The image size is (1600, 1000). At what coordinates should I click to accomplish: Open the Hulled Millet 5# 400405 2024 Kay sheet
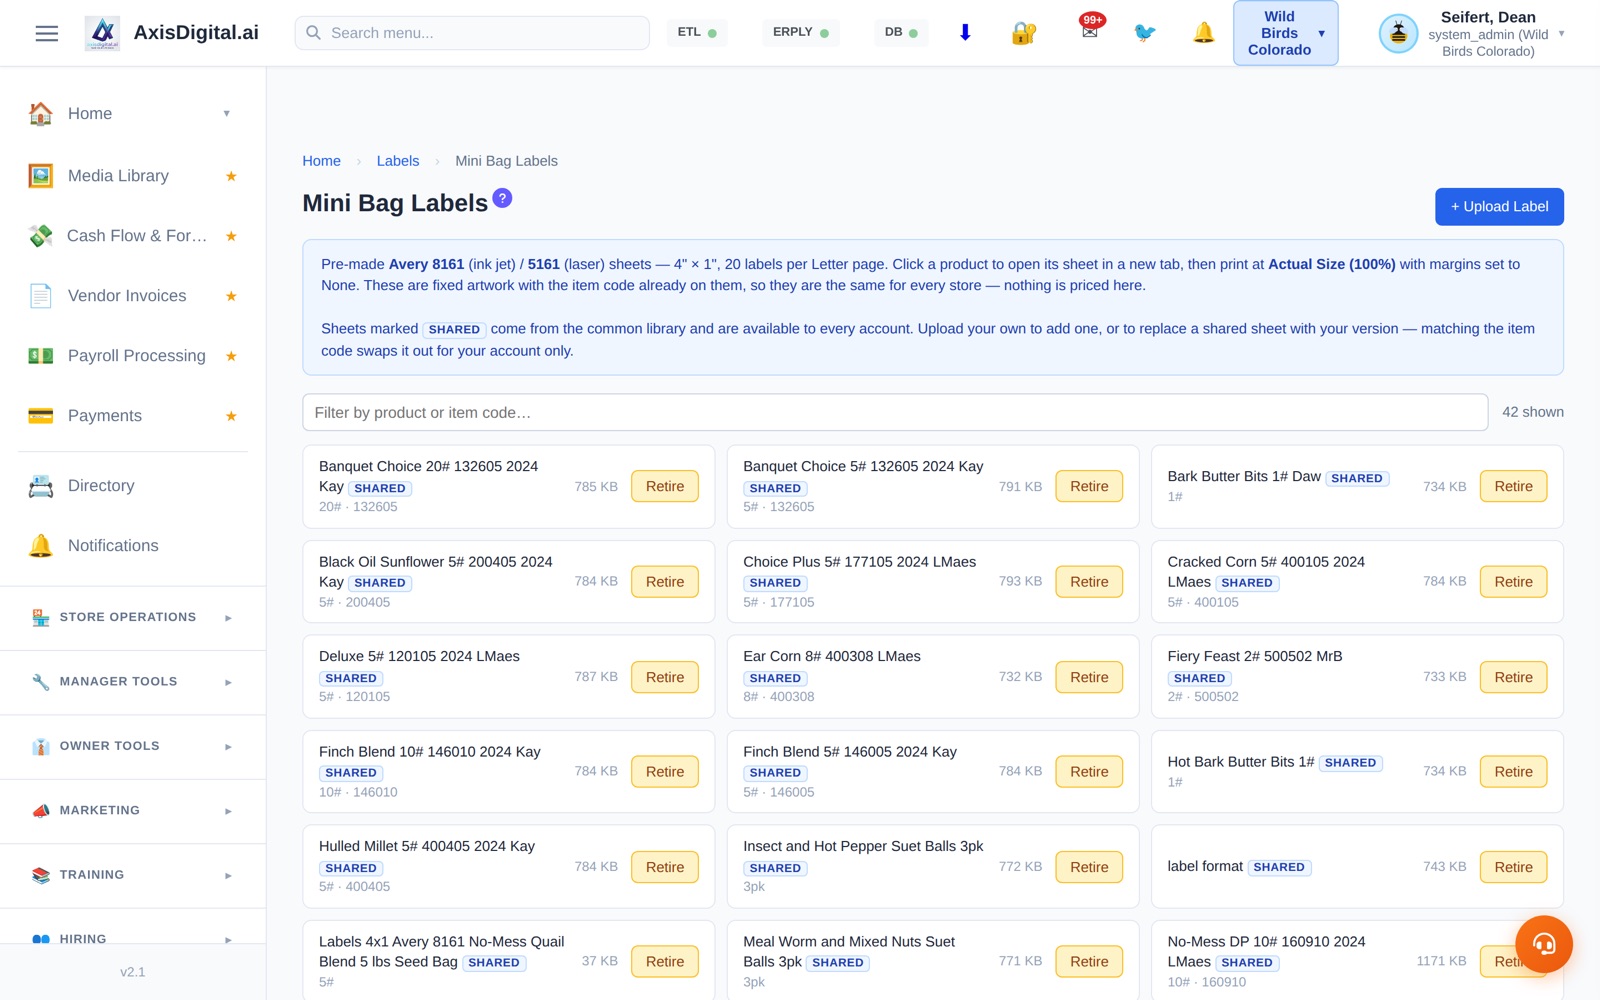(x=427, y=846)
